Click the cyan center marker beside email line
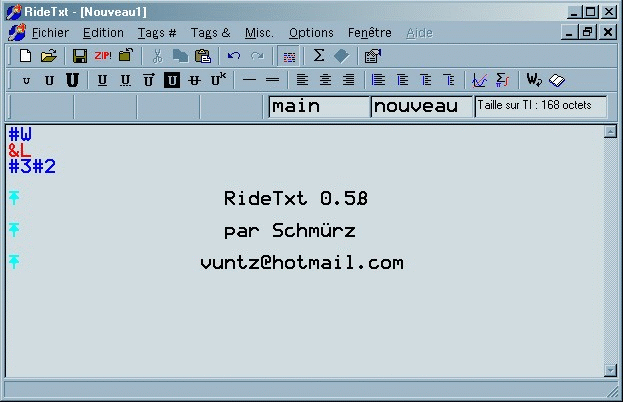The width and height of the screenshot is (623, 402). pyautogui.click(x=14, y=262)
